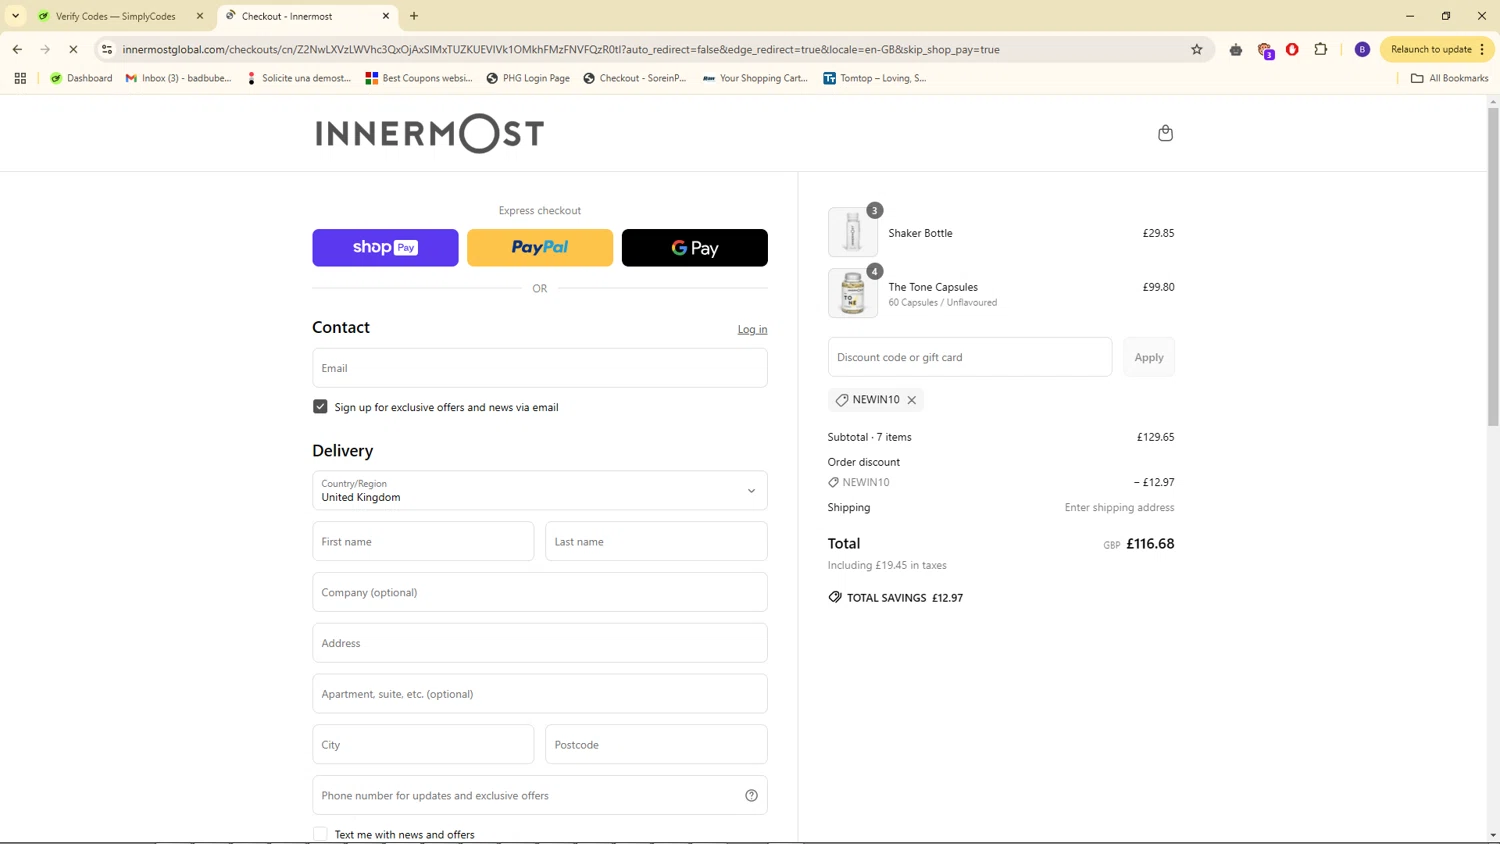Open the apps grid in bookmarks bar
1500x844 pixels.
pos(20,78)
